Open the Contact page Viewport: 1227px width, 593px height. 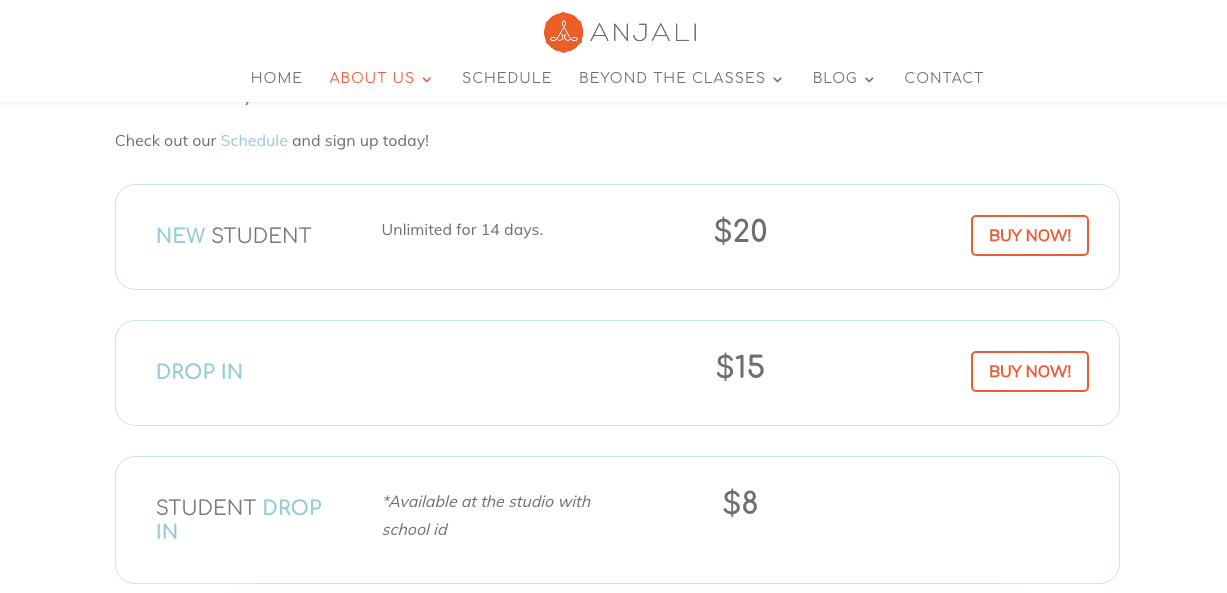944,78
